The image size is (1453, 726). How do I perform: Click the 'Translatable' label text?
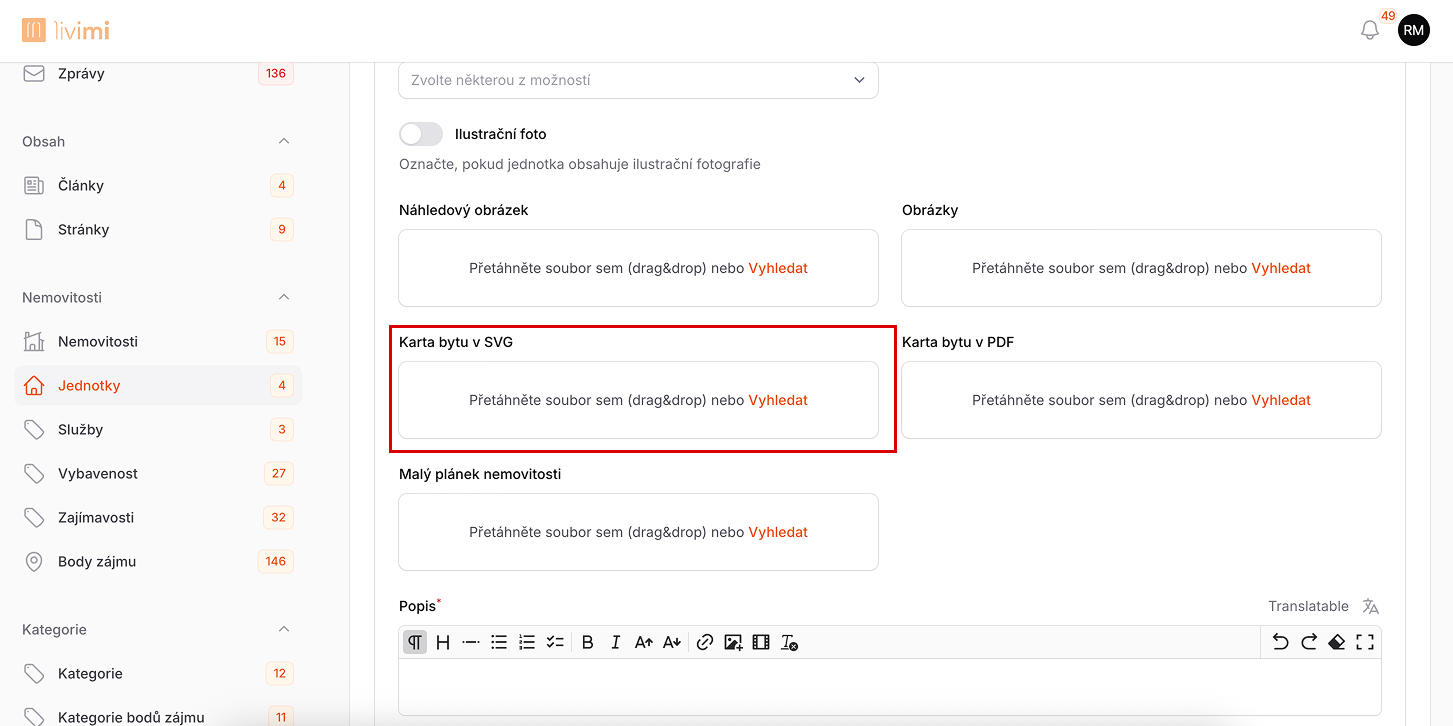point(1308,606)
